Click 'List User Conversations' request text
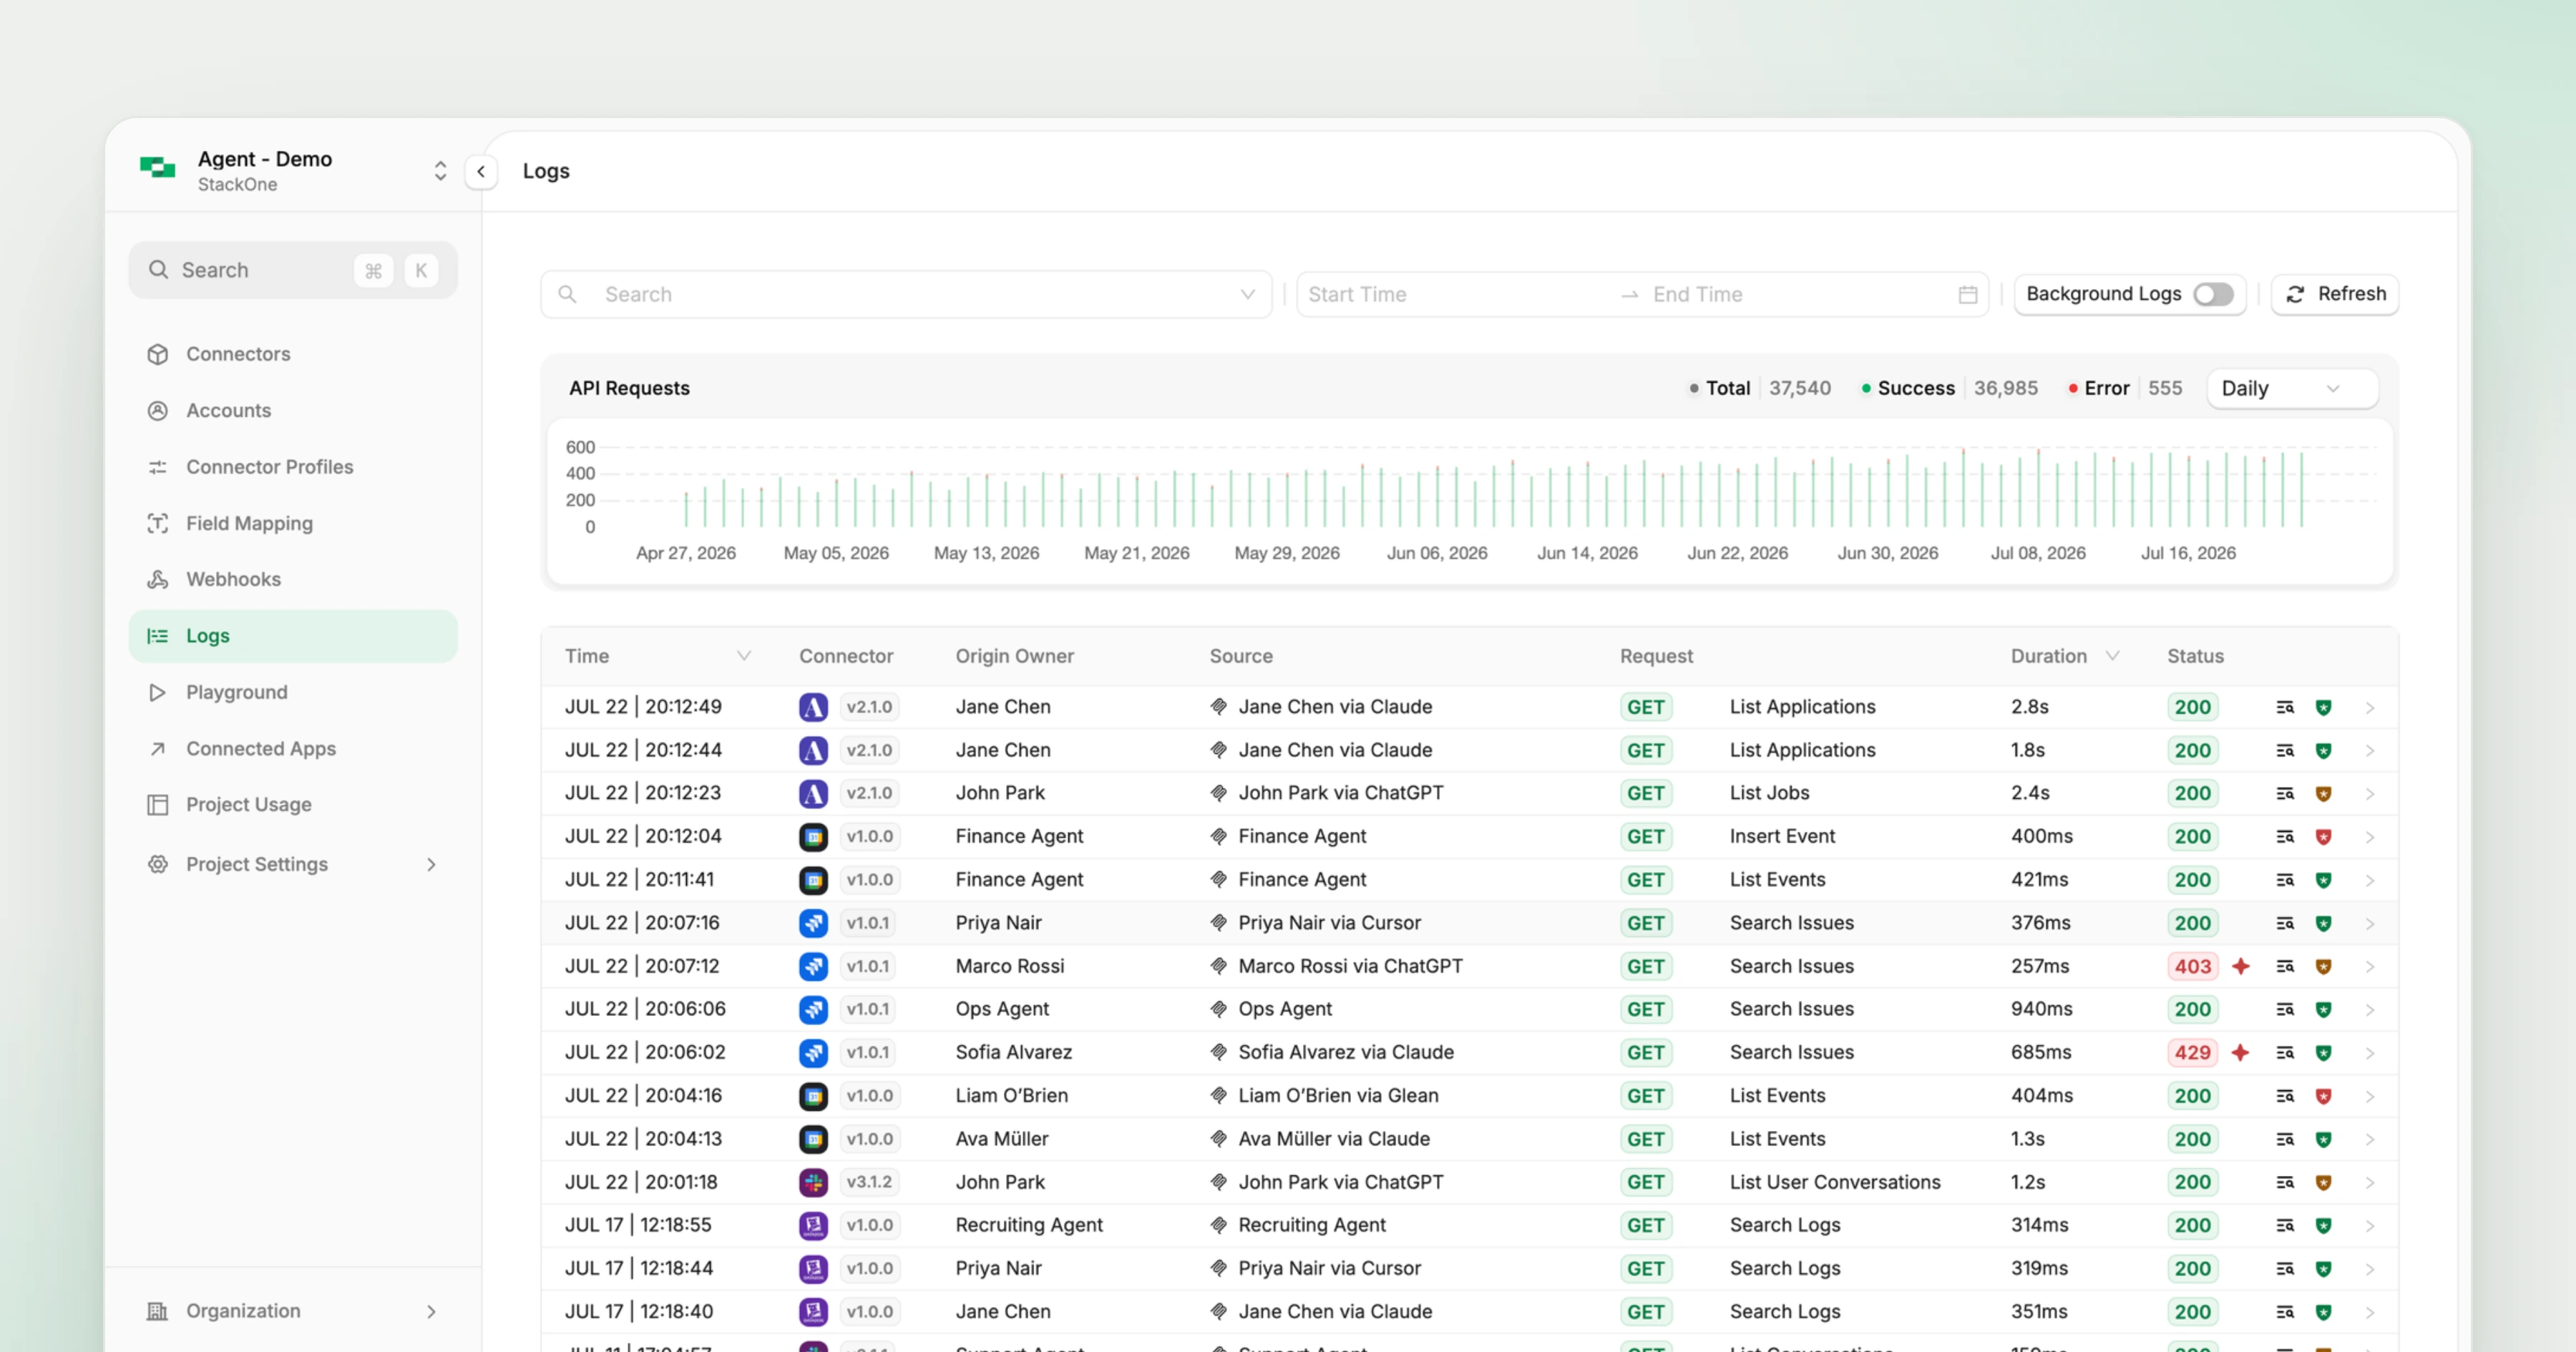2576x1352 pixels. pyautogui.click(x=1835, y=1182)
